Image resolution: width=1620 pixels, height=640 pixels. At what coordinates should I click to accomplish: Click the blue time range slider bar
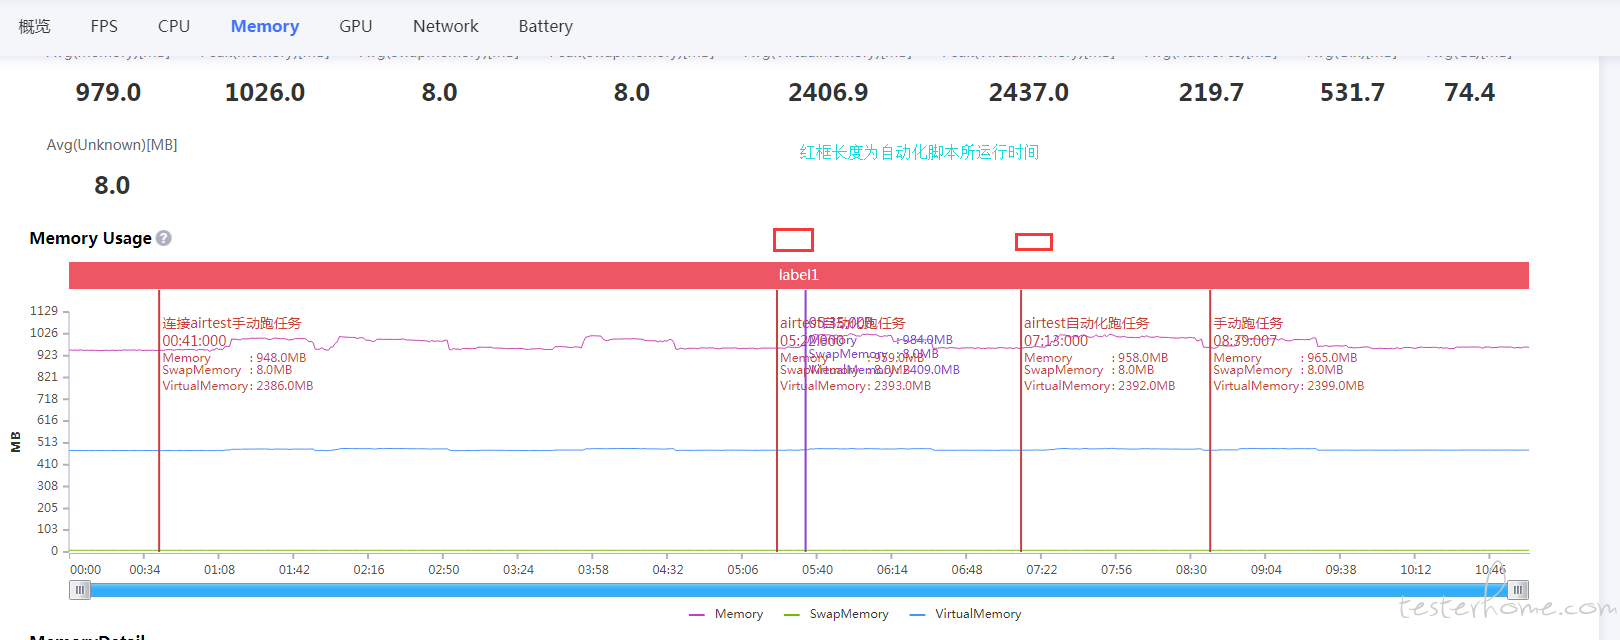point(799,590)
